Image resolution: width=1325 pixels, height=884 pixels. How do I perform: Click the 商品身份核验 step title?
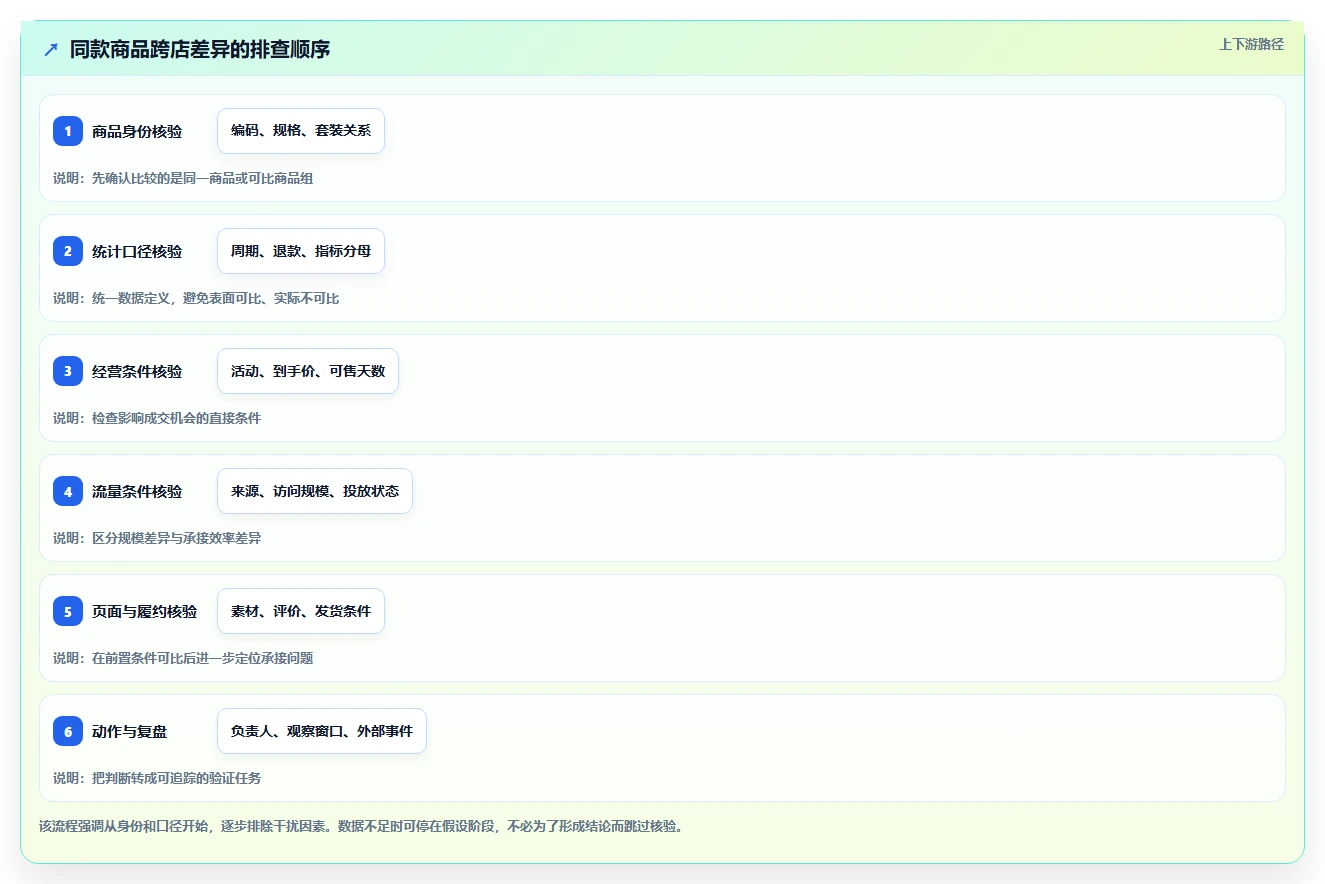pyautogui.click(x=137, y=131)
